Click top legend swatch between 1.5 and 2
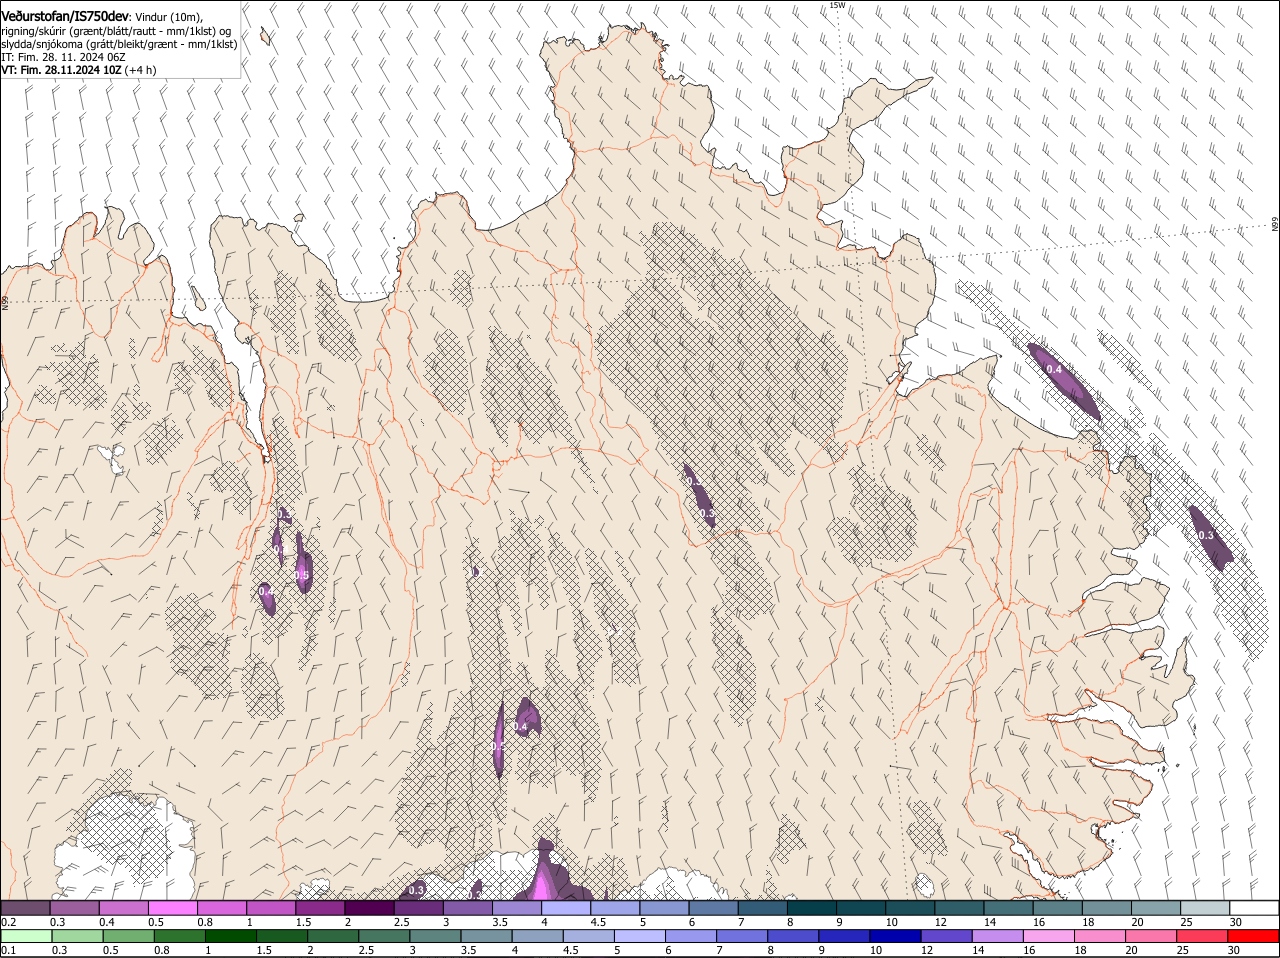Viewport: 1280px width, 958px height. 320,908
